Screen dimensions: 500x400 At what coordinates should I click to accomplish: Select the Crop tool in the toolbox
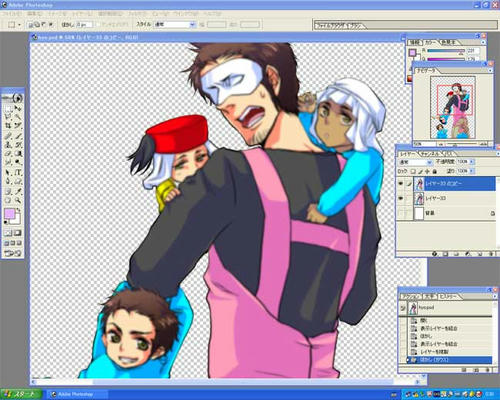point(8,126)
